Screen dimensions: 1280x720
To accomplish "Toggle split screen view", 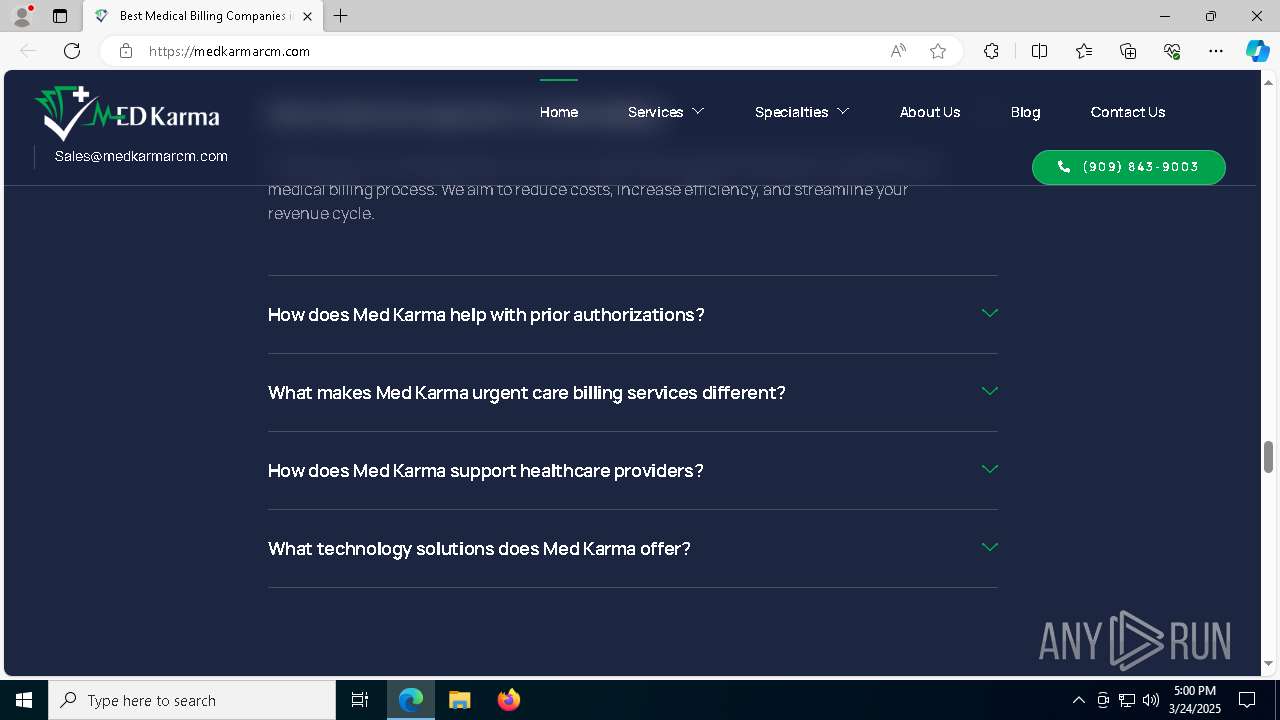I will (x=1039, y=51).
